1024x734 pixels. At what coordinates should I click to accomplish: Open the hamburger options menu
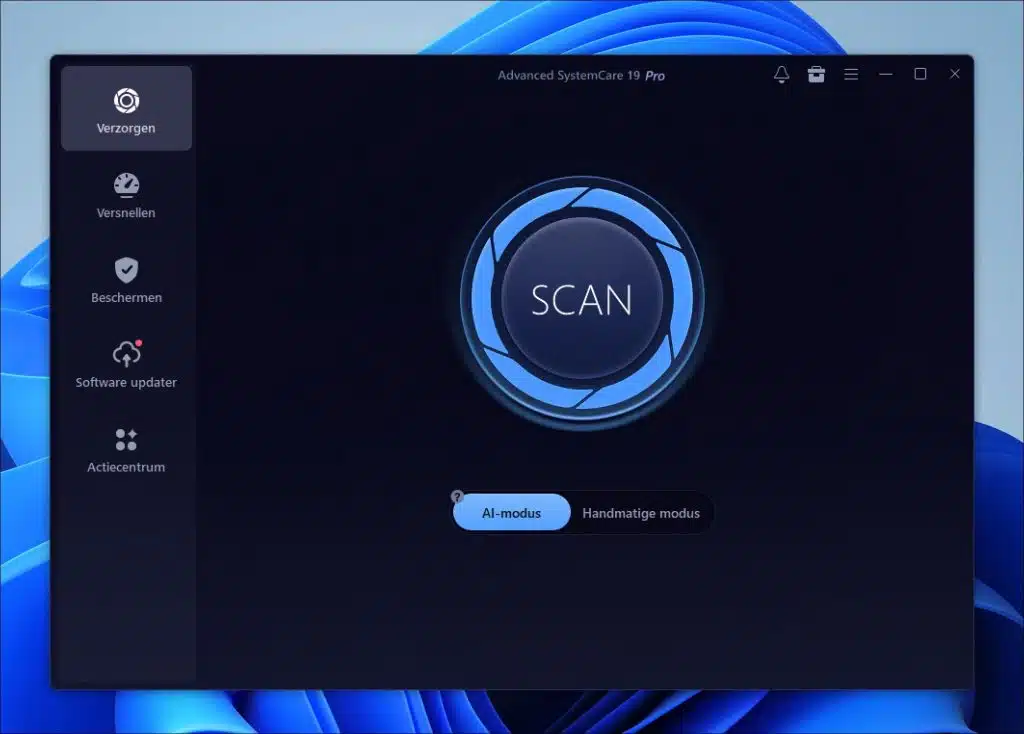click(x=851, y=74)
